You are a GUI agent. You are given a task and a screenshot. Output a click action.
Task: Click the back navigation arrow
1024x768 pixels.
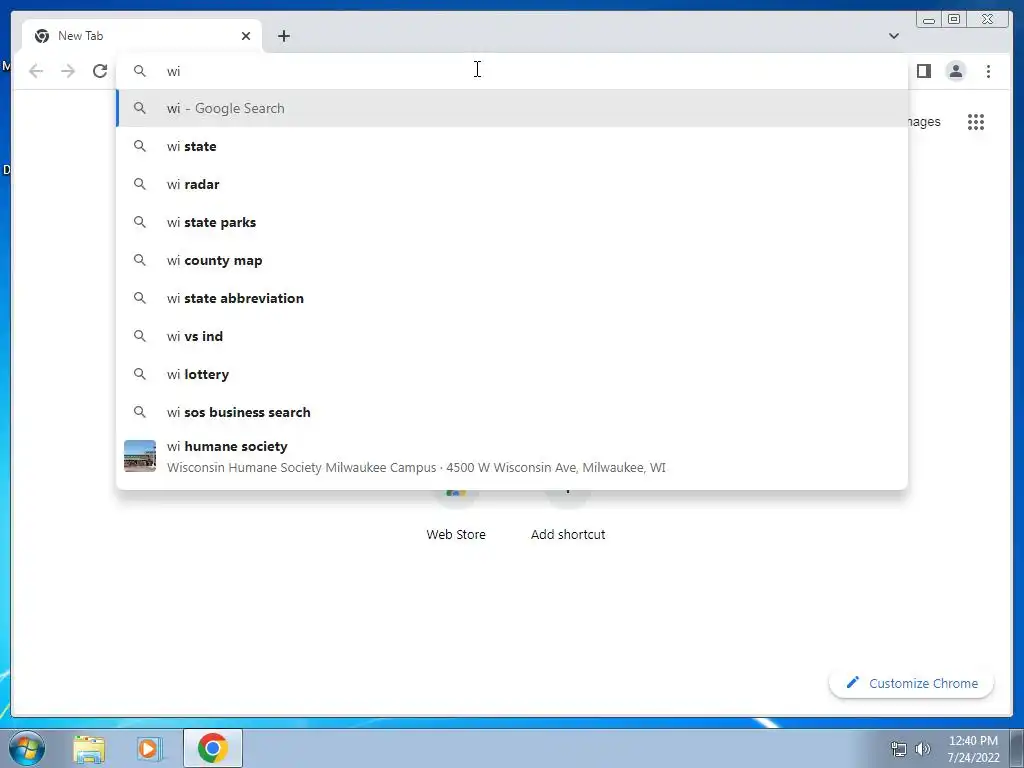click(36, 71)
